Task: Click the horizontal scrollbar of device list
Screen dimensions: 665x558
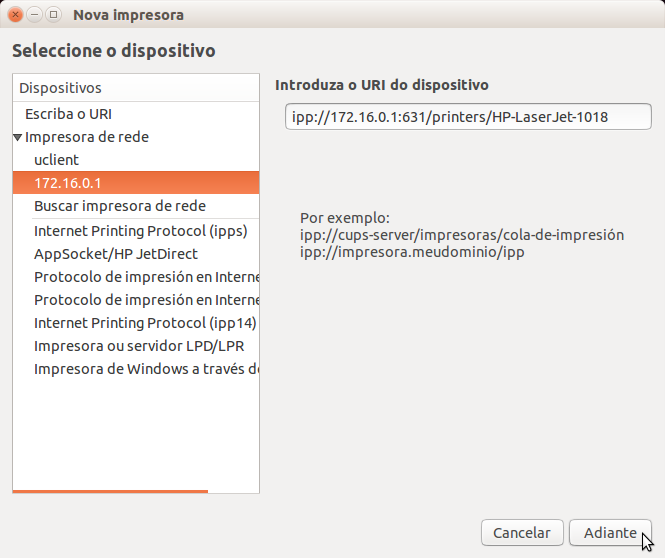Action: (110, 491)
